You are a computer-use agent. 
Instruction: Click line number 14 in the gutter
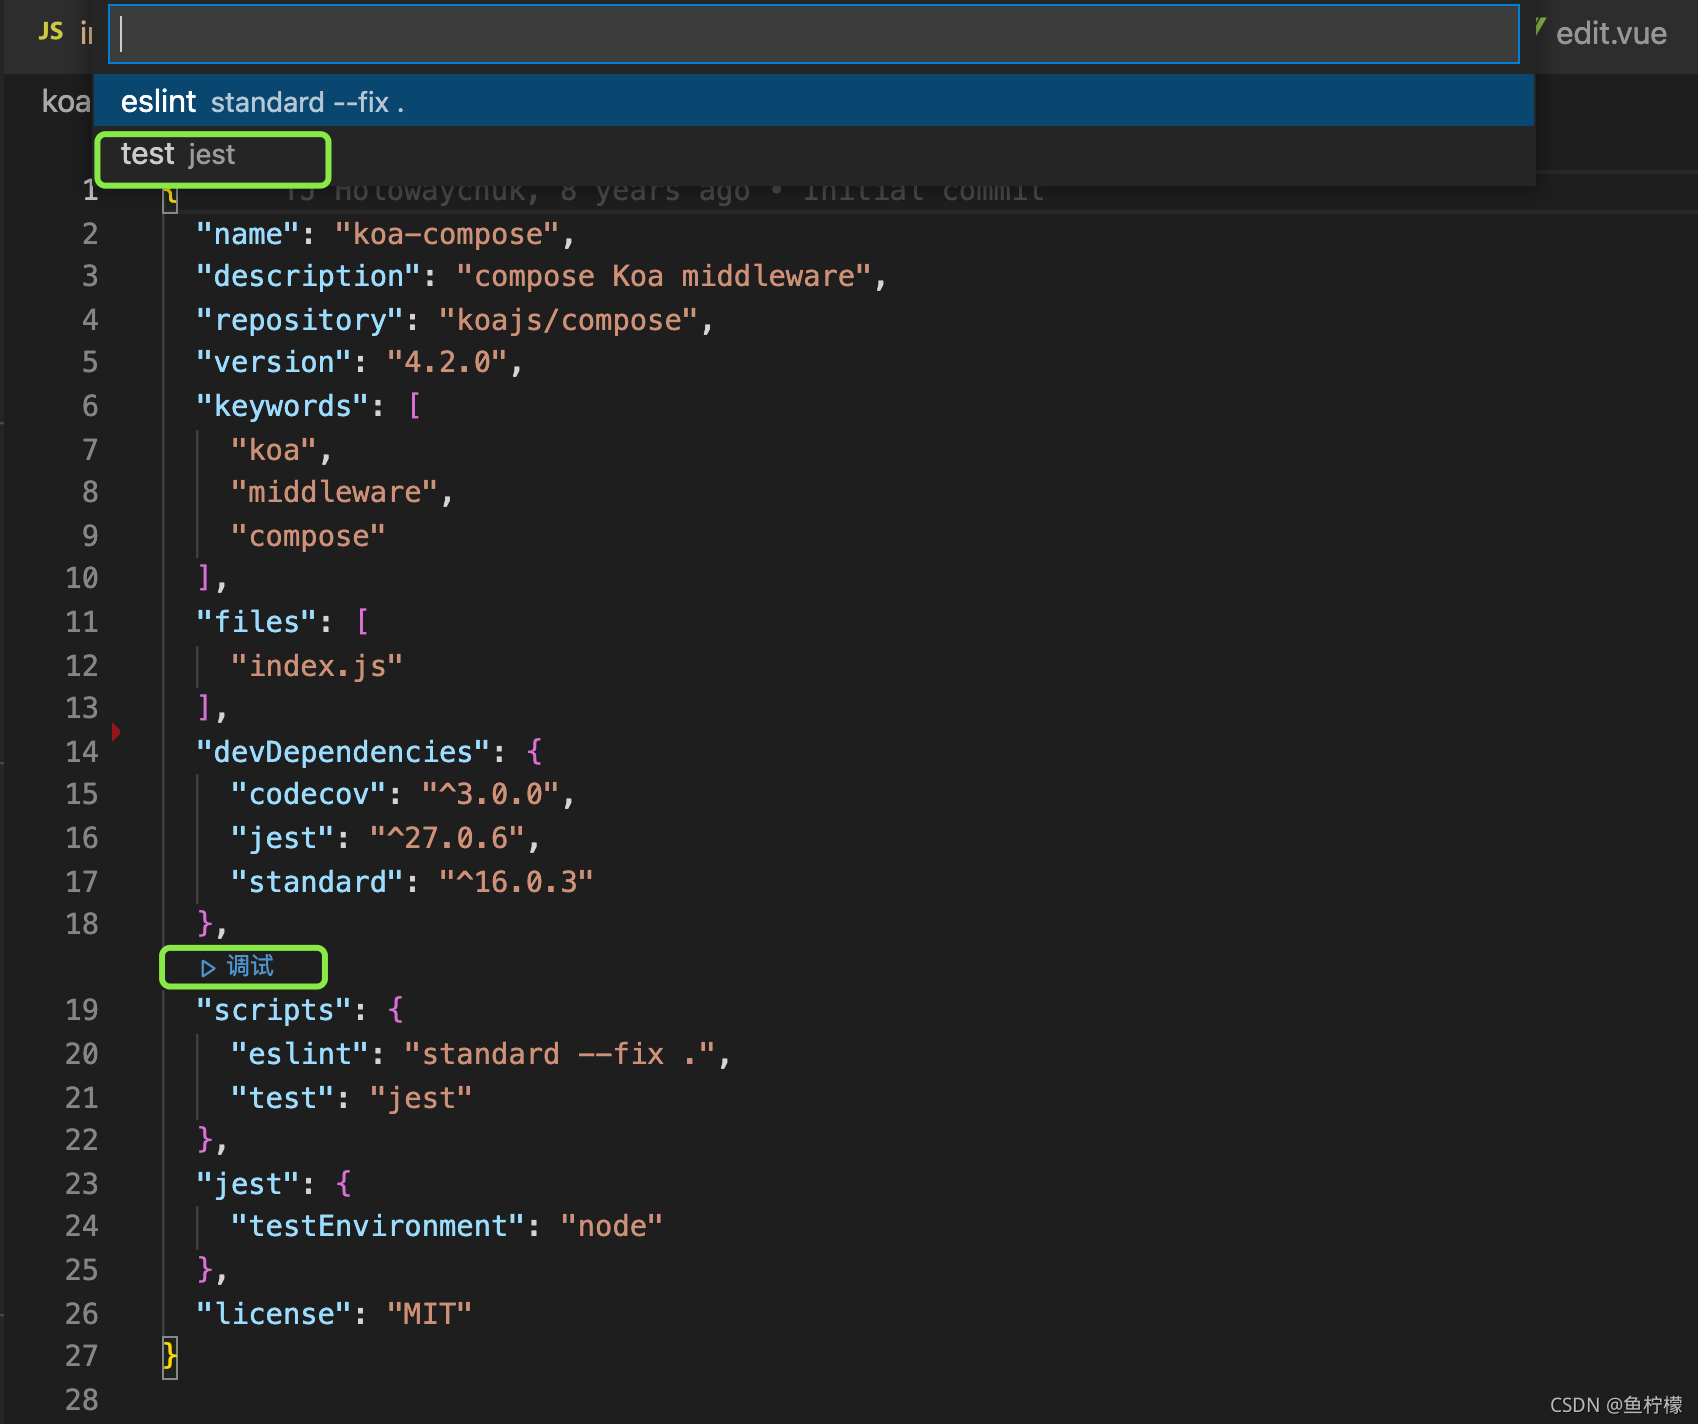click(82, 752)
